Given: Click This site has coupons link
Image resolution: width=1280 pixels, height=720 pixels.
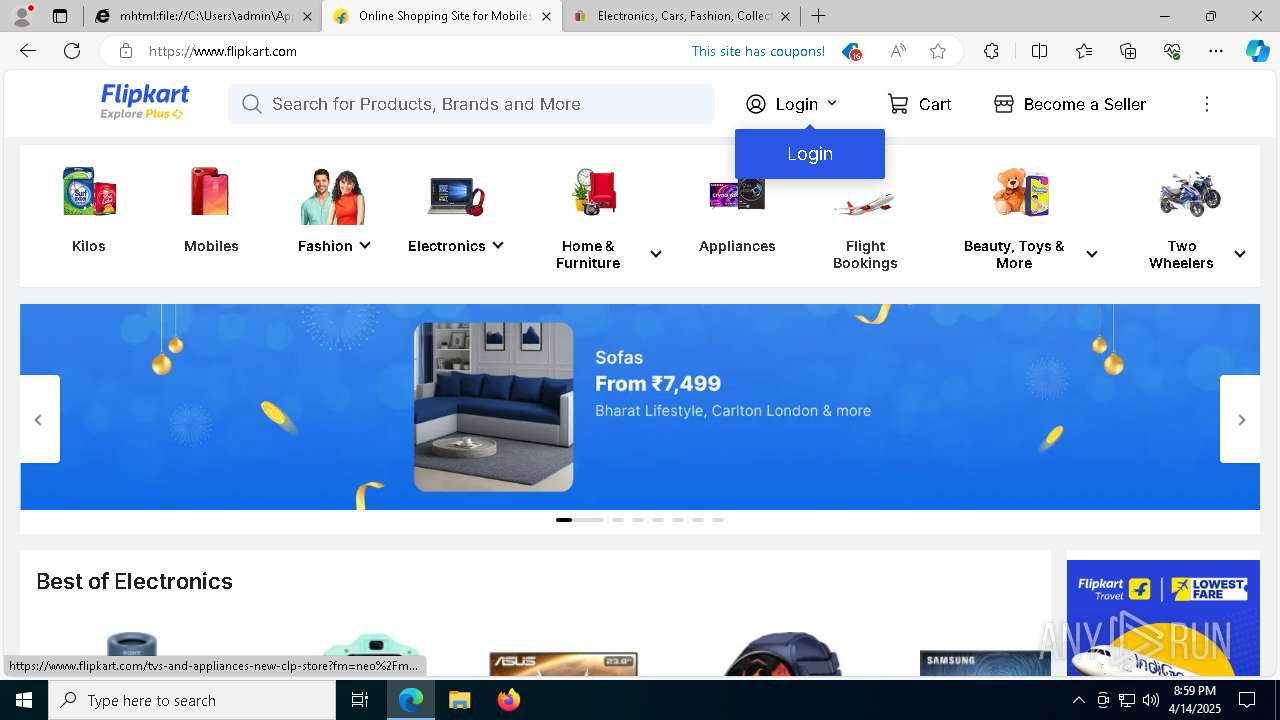Looking at the screenshot, I should (758, 51).
